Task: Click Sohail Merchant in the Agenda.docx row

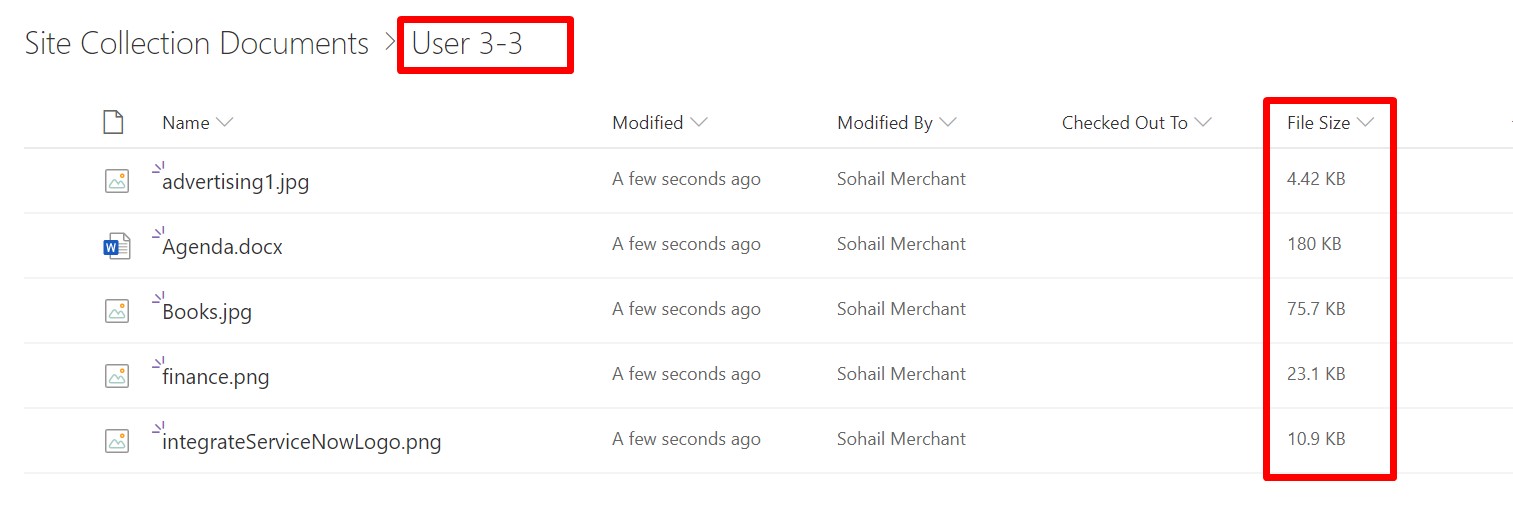Action: point(901,244)
